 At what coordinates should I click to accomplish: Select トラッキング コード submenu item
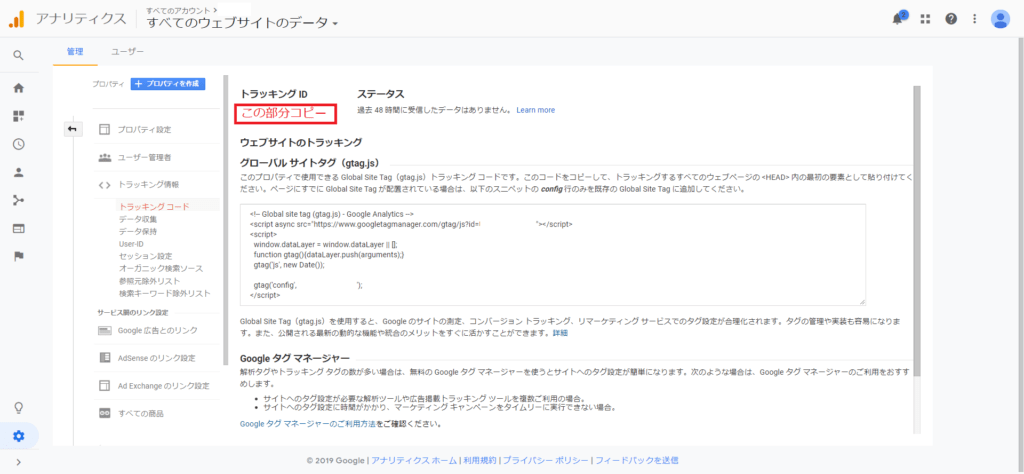click(154, 207)
